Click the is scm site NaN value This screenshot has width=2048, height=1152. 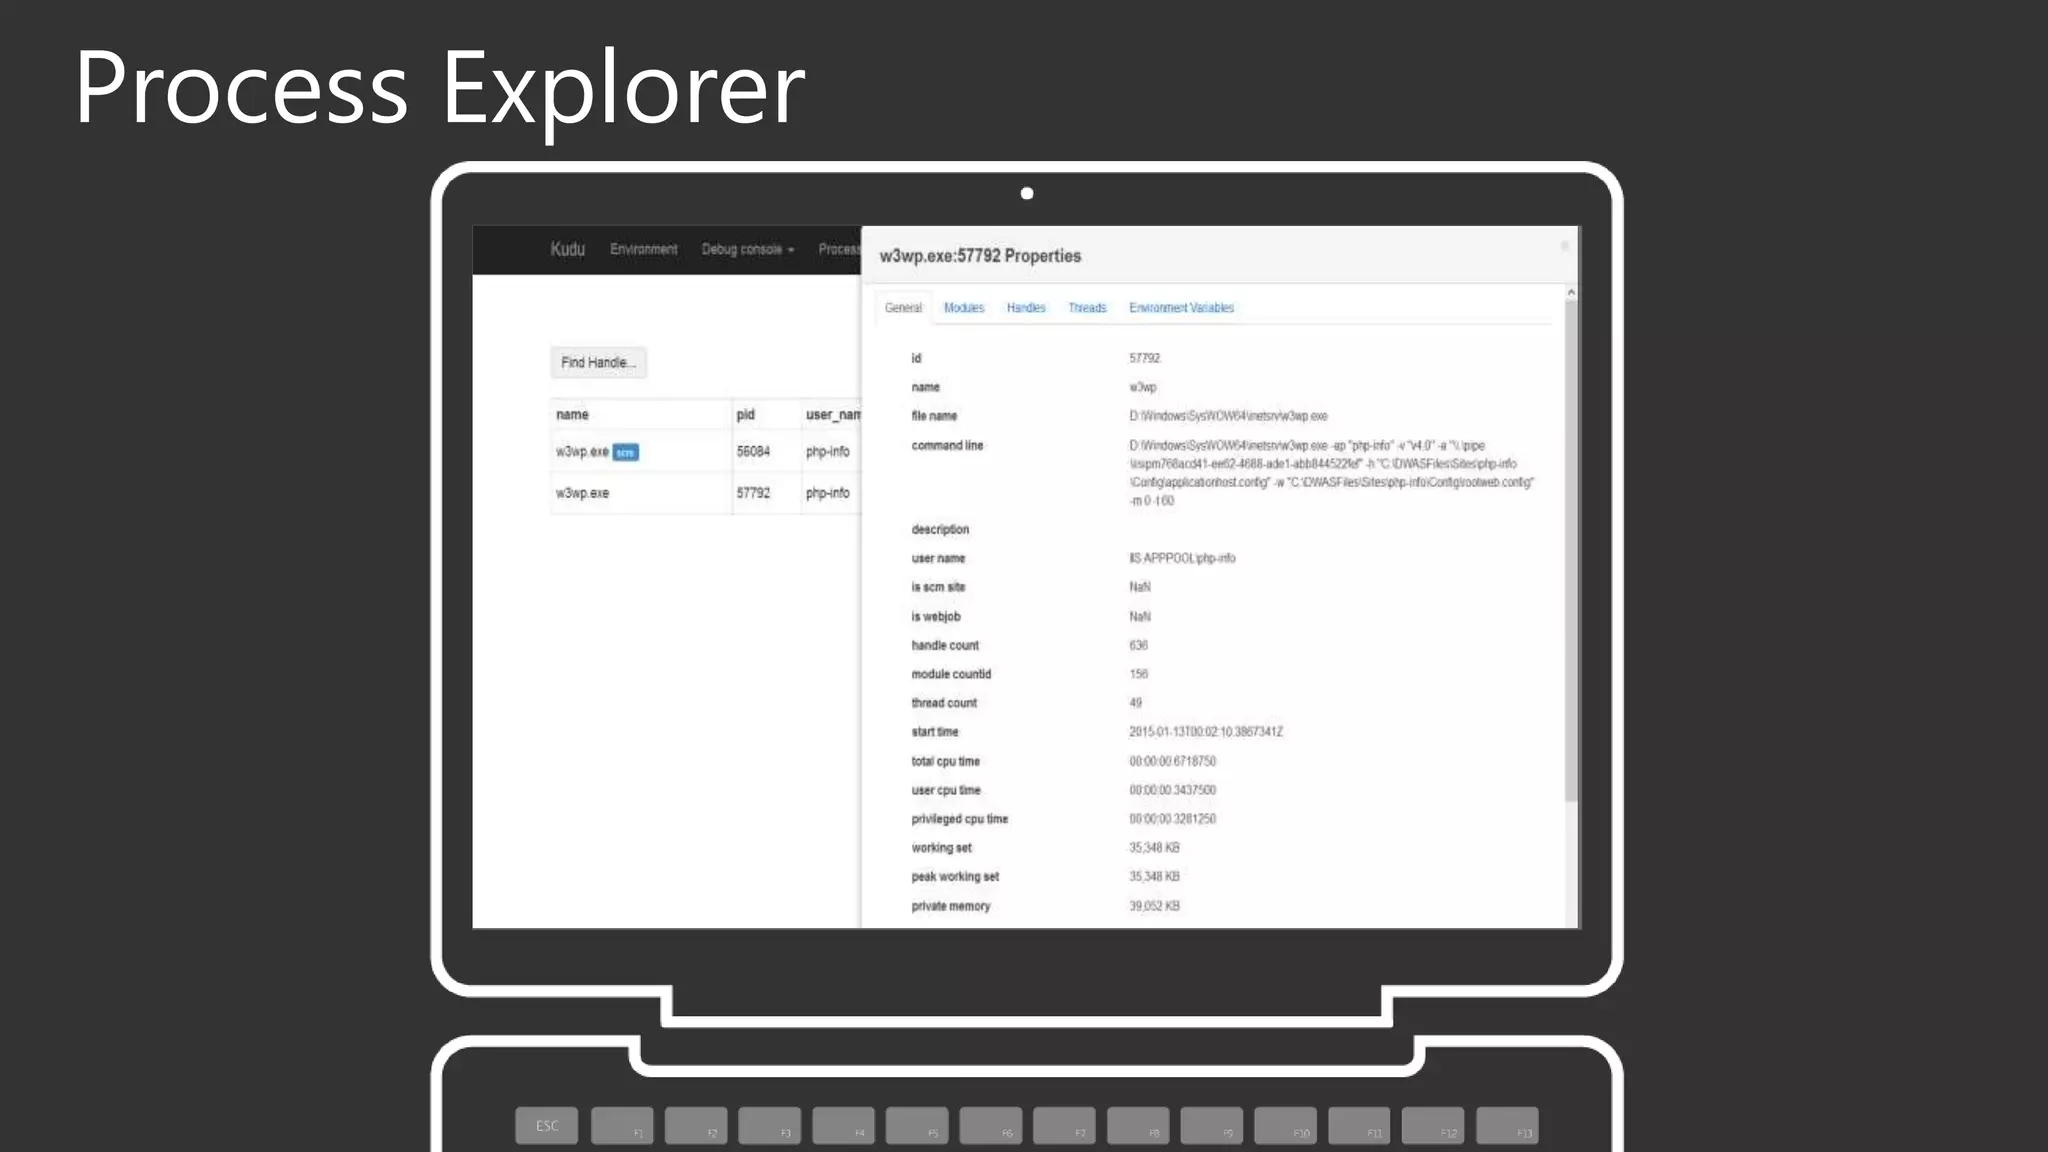coord(1139,587)
